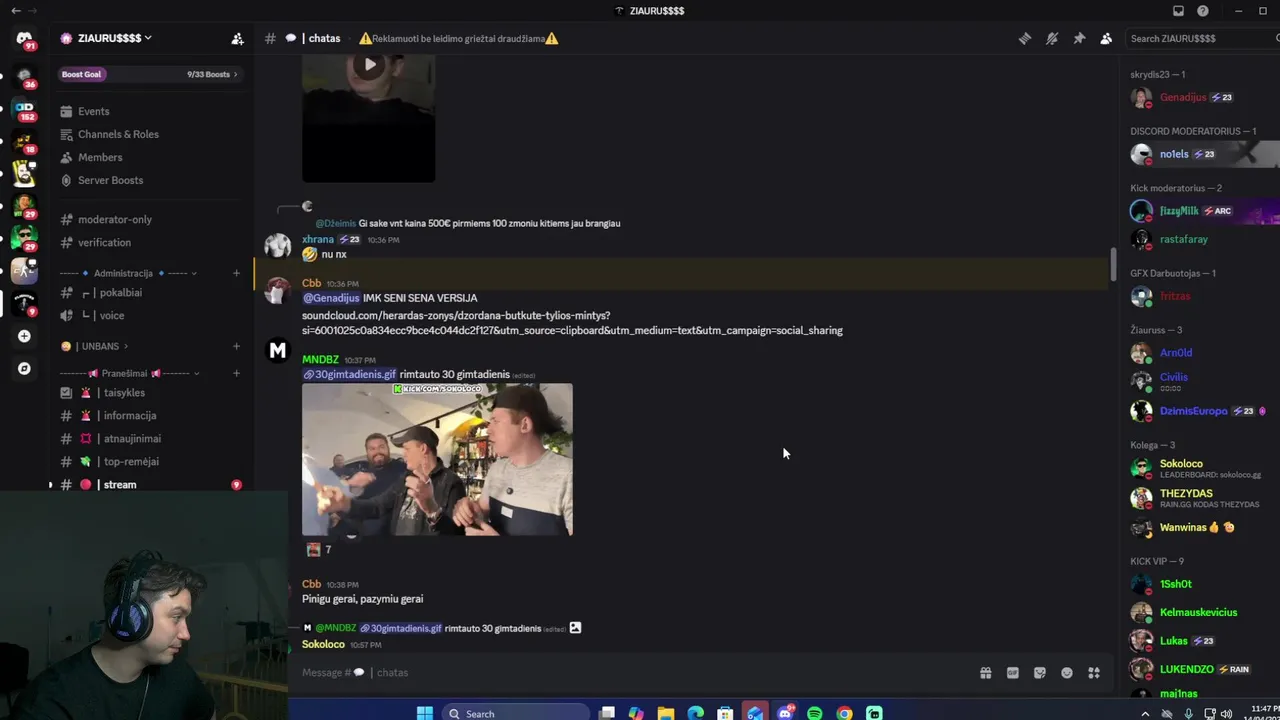Click the @Genadijus mention in Cbb's message
Image resolution: width=1280 pixels, height=720 pixels.
[331, 298]
